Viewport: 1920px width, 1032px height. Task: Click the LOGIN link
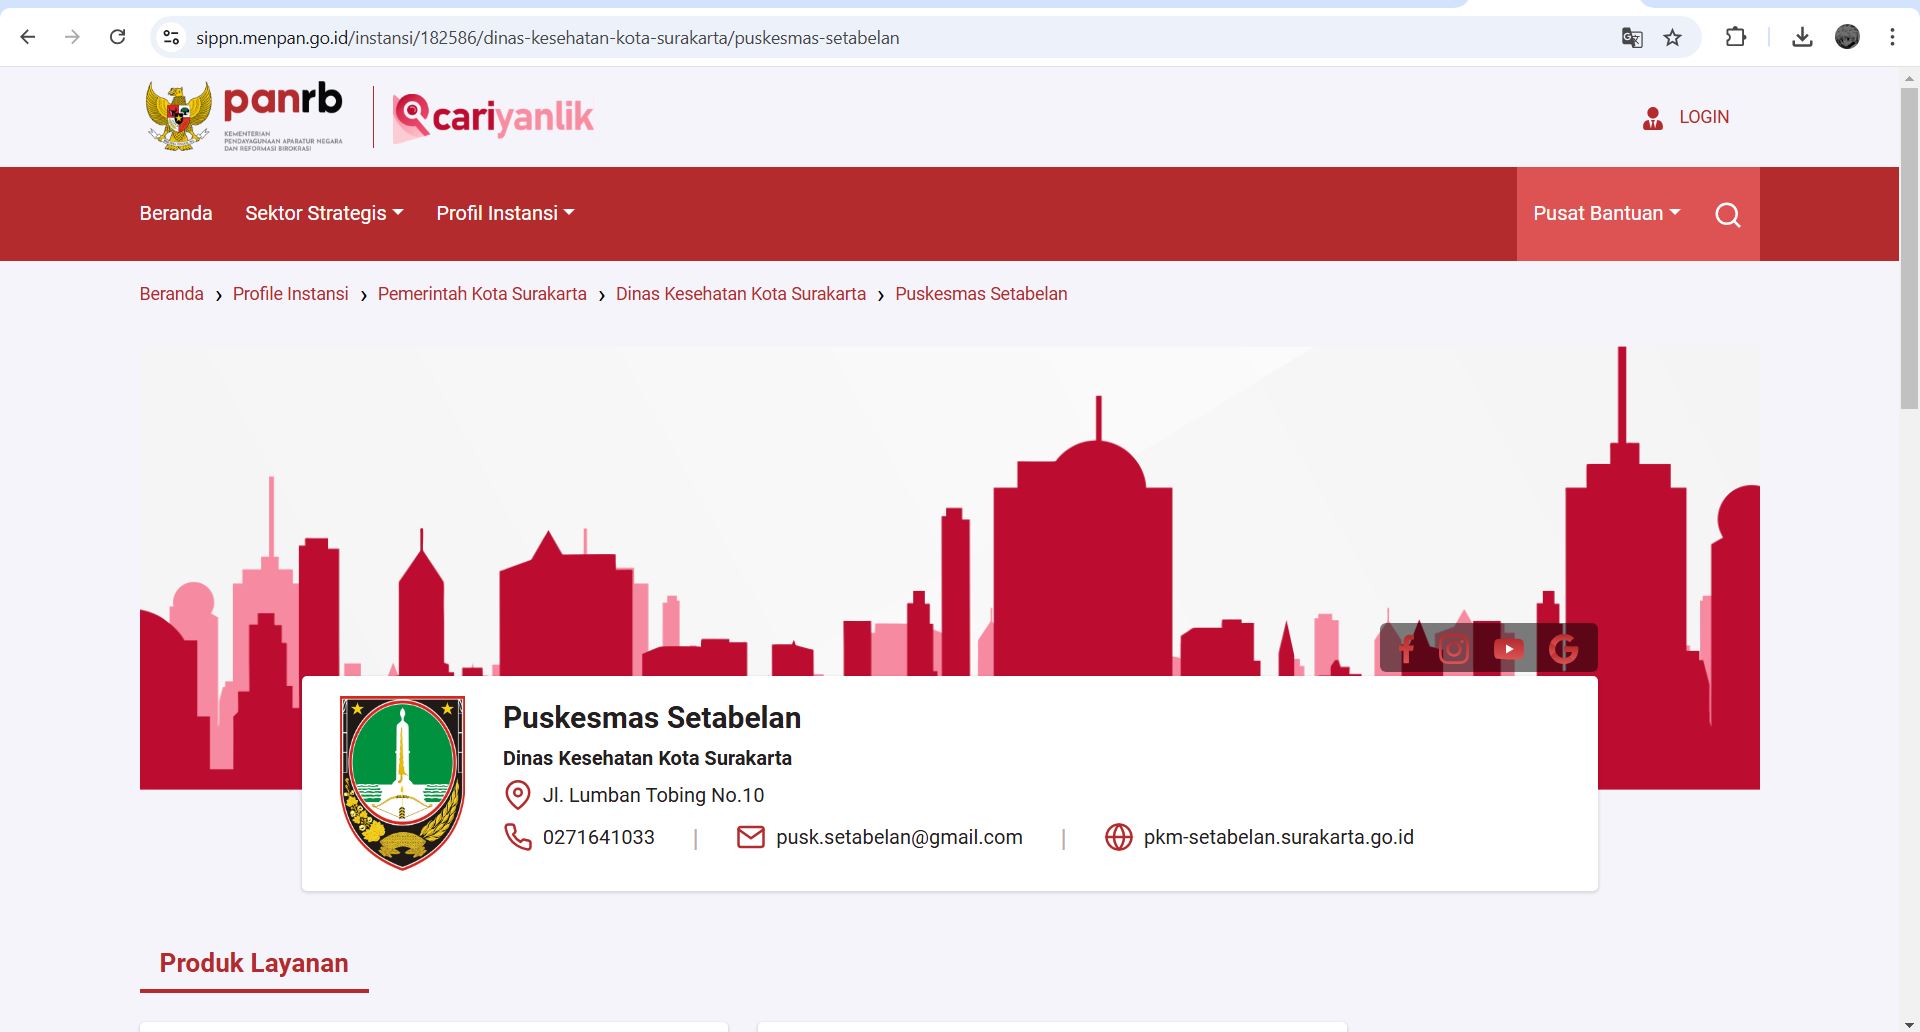pyautogui.click(x=1704, y=117)
